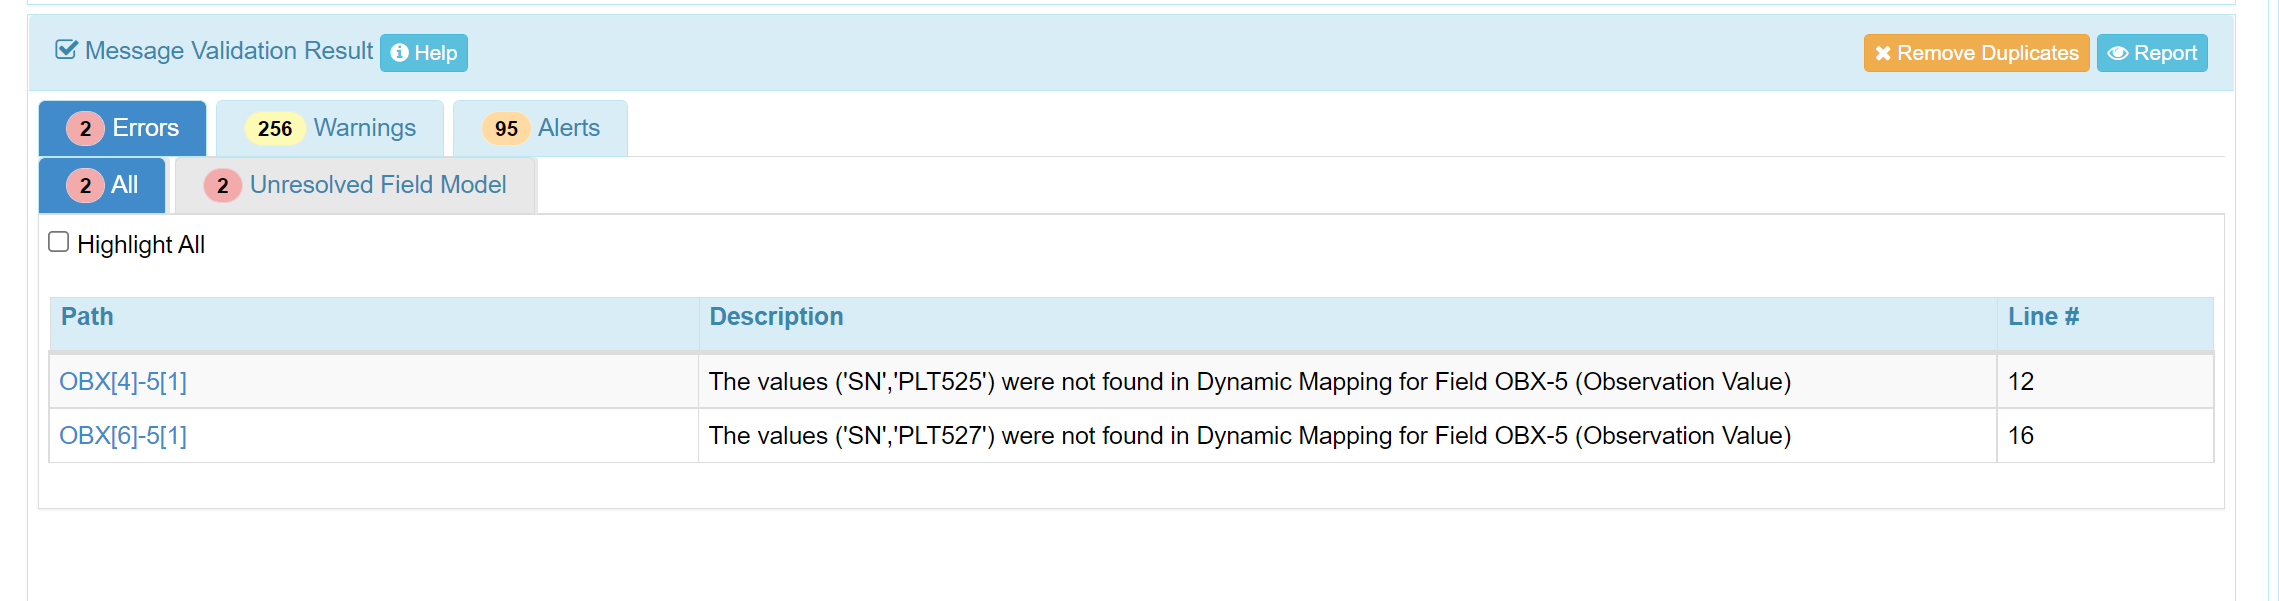Open the Alerts tab
Image resolution: width=2279 pixels, height=601 pixels.
[567, 128]
